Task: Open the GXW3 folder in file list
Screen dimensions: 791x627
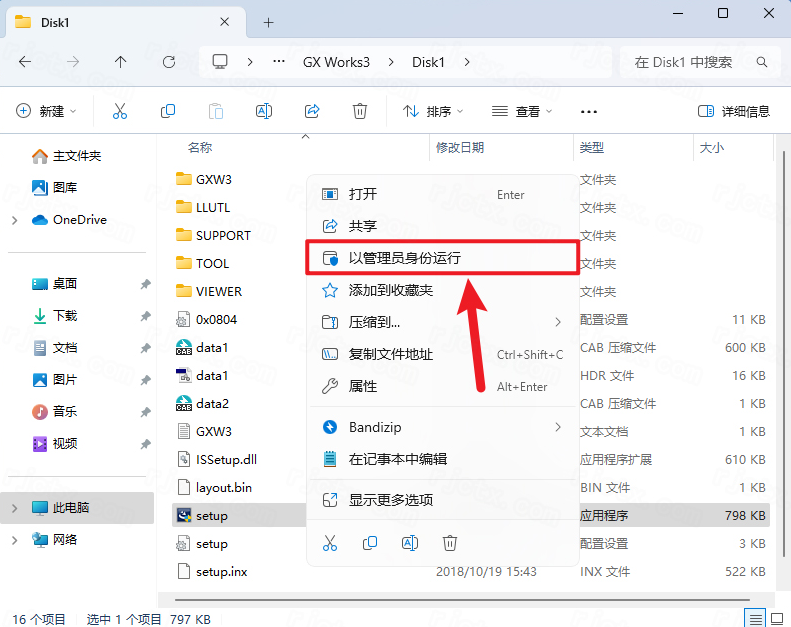Action: coord(213,179)
